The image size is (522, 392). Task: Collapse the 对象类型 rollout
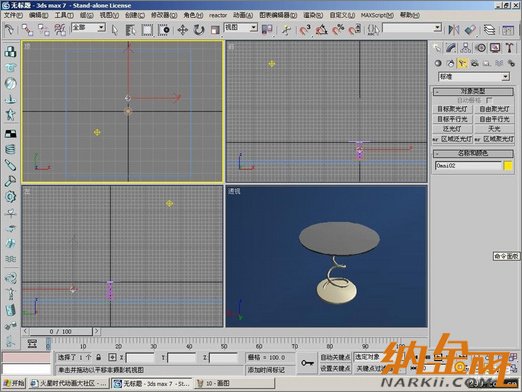coord(473,91)
